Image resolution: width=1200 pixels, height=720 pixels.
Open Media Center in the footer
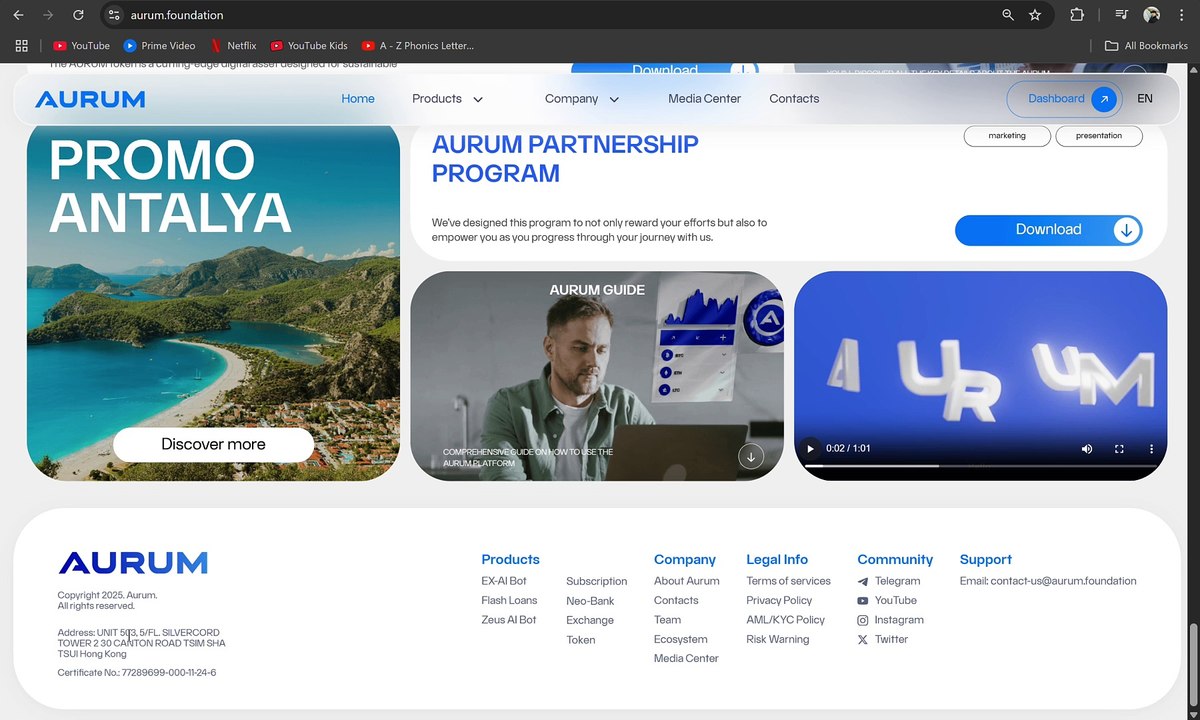[687, 659]
